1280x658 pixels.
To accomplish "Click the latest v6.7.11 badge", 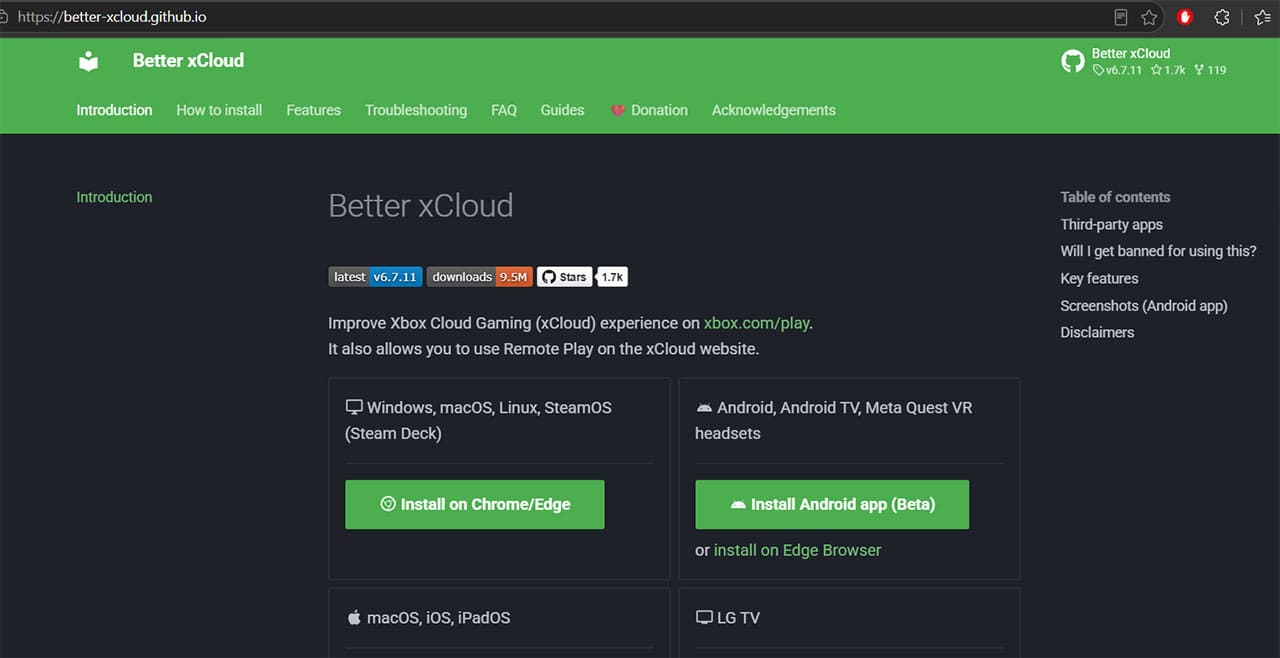I will (375, 277).
